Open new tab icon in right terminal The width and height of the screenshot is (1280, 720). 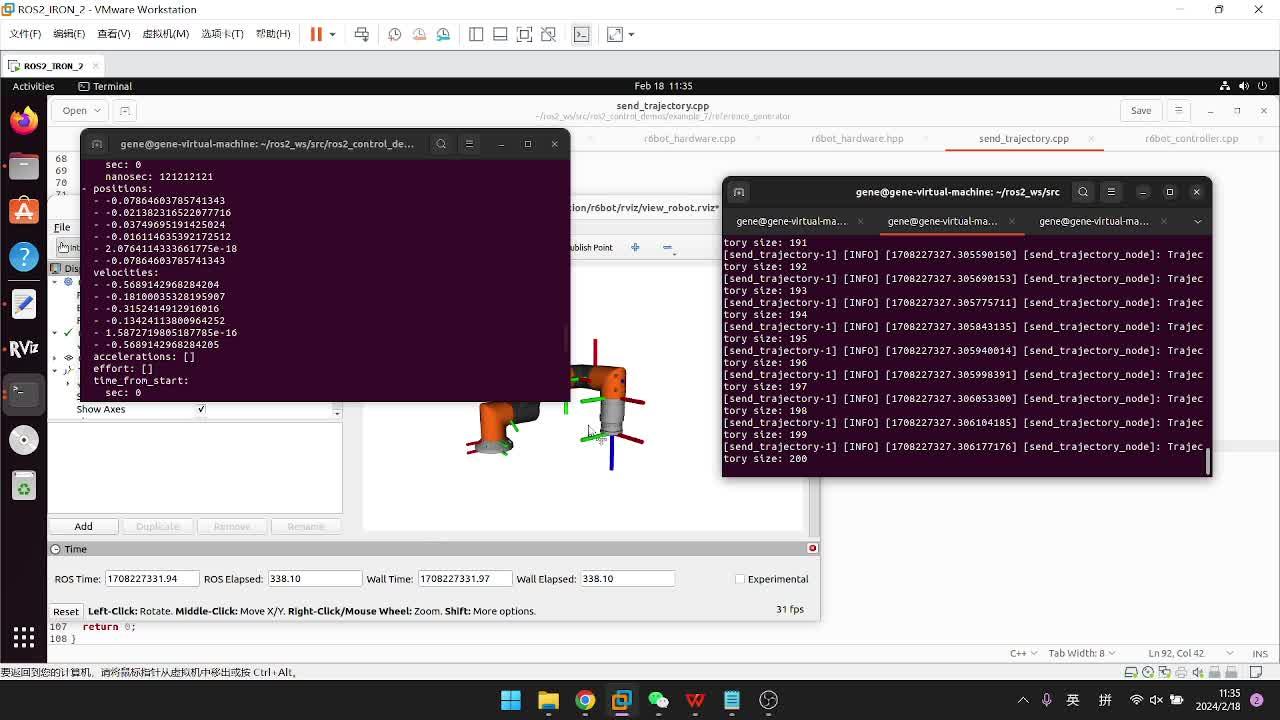point(739,192)
